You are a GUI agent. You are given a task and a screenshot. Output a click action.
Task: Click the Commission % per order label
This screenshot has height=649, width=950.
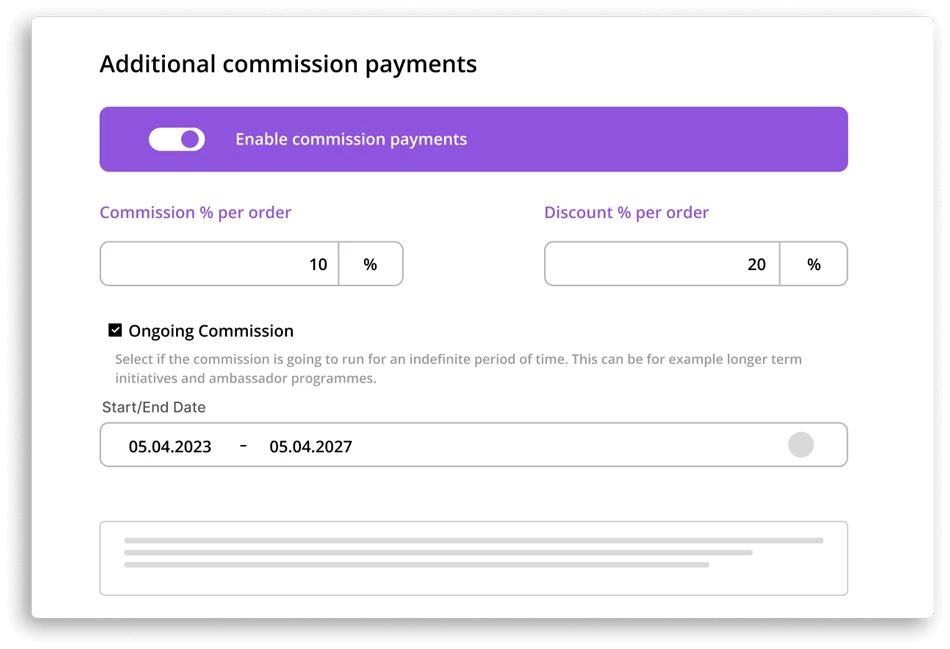click(195, 213)
